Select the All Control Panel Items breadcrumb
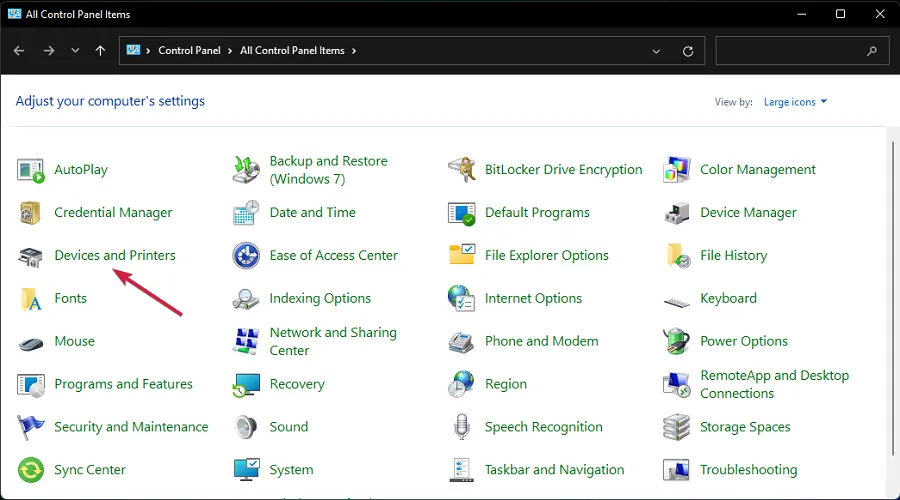The image size is (900, 500). click(x=293, y=51)
